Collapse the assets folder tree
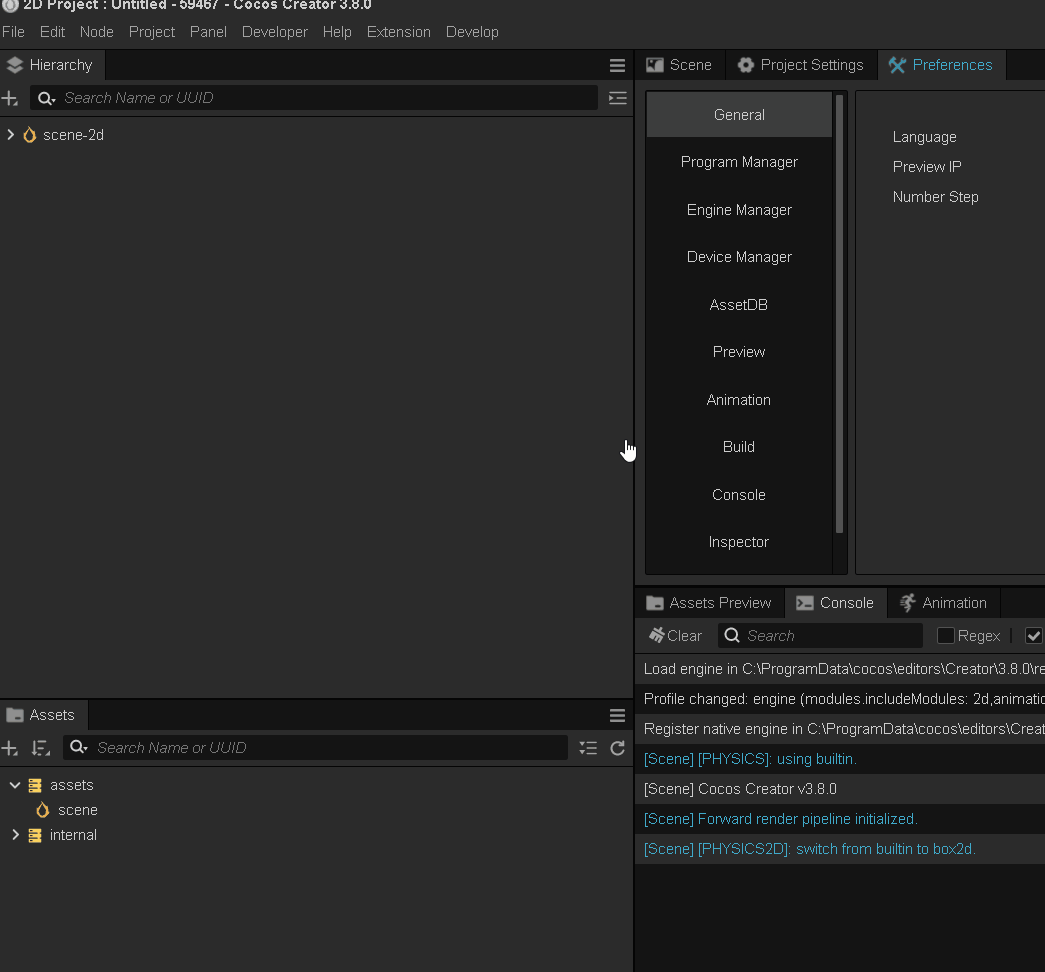The width and height of the screenshot is (1045, 972). 15,786
